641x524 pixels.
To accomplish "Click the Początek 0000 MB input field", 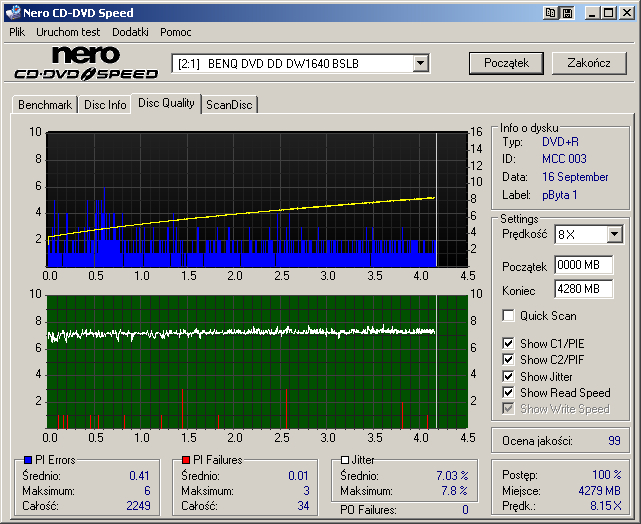I will click(584, 265).
